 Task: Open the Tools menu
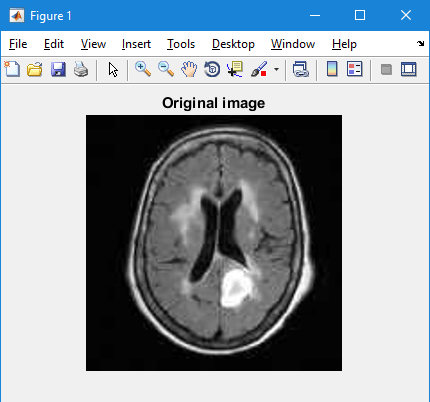pyautogui.click(x=181, y=44)
